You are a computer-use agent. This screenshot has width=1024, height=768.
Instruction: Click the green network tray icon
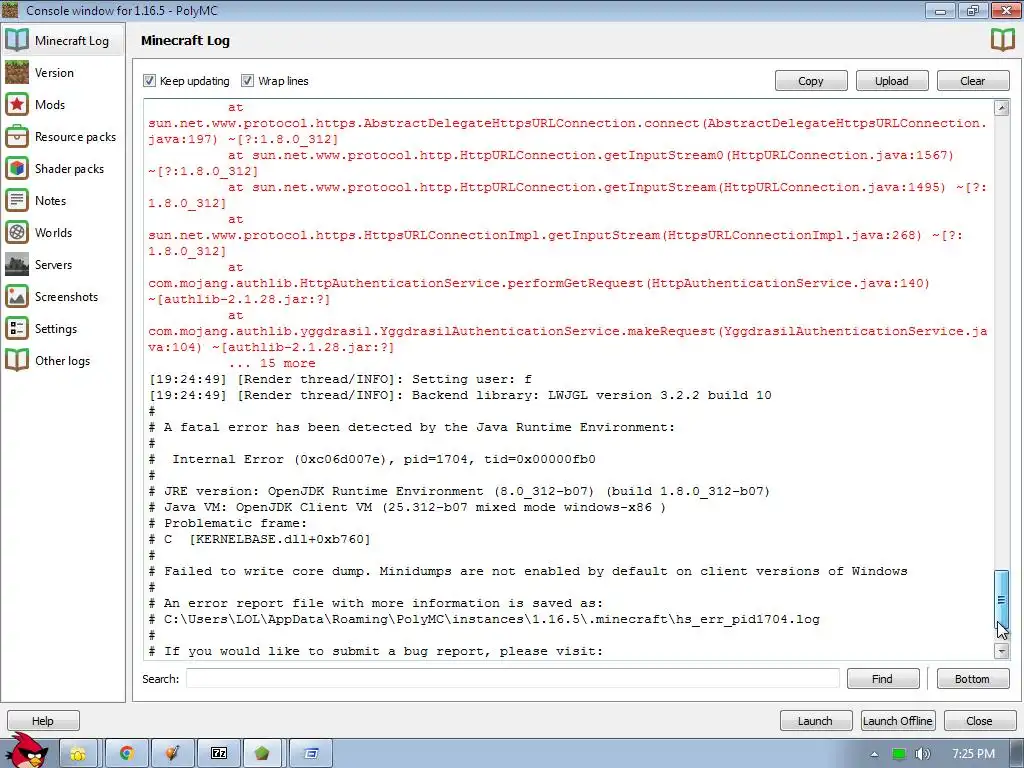pyautogui.click(x=899, y=754)
